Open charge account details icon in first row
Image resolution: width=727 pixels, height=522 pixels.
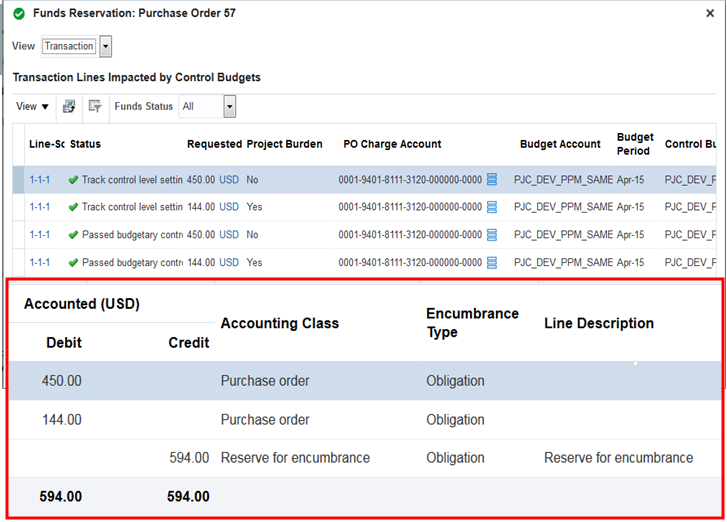point(492,180)
